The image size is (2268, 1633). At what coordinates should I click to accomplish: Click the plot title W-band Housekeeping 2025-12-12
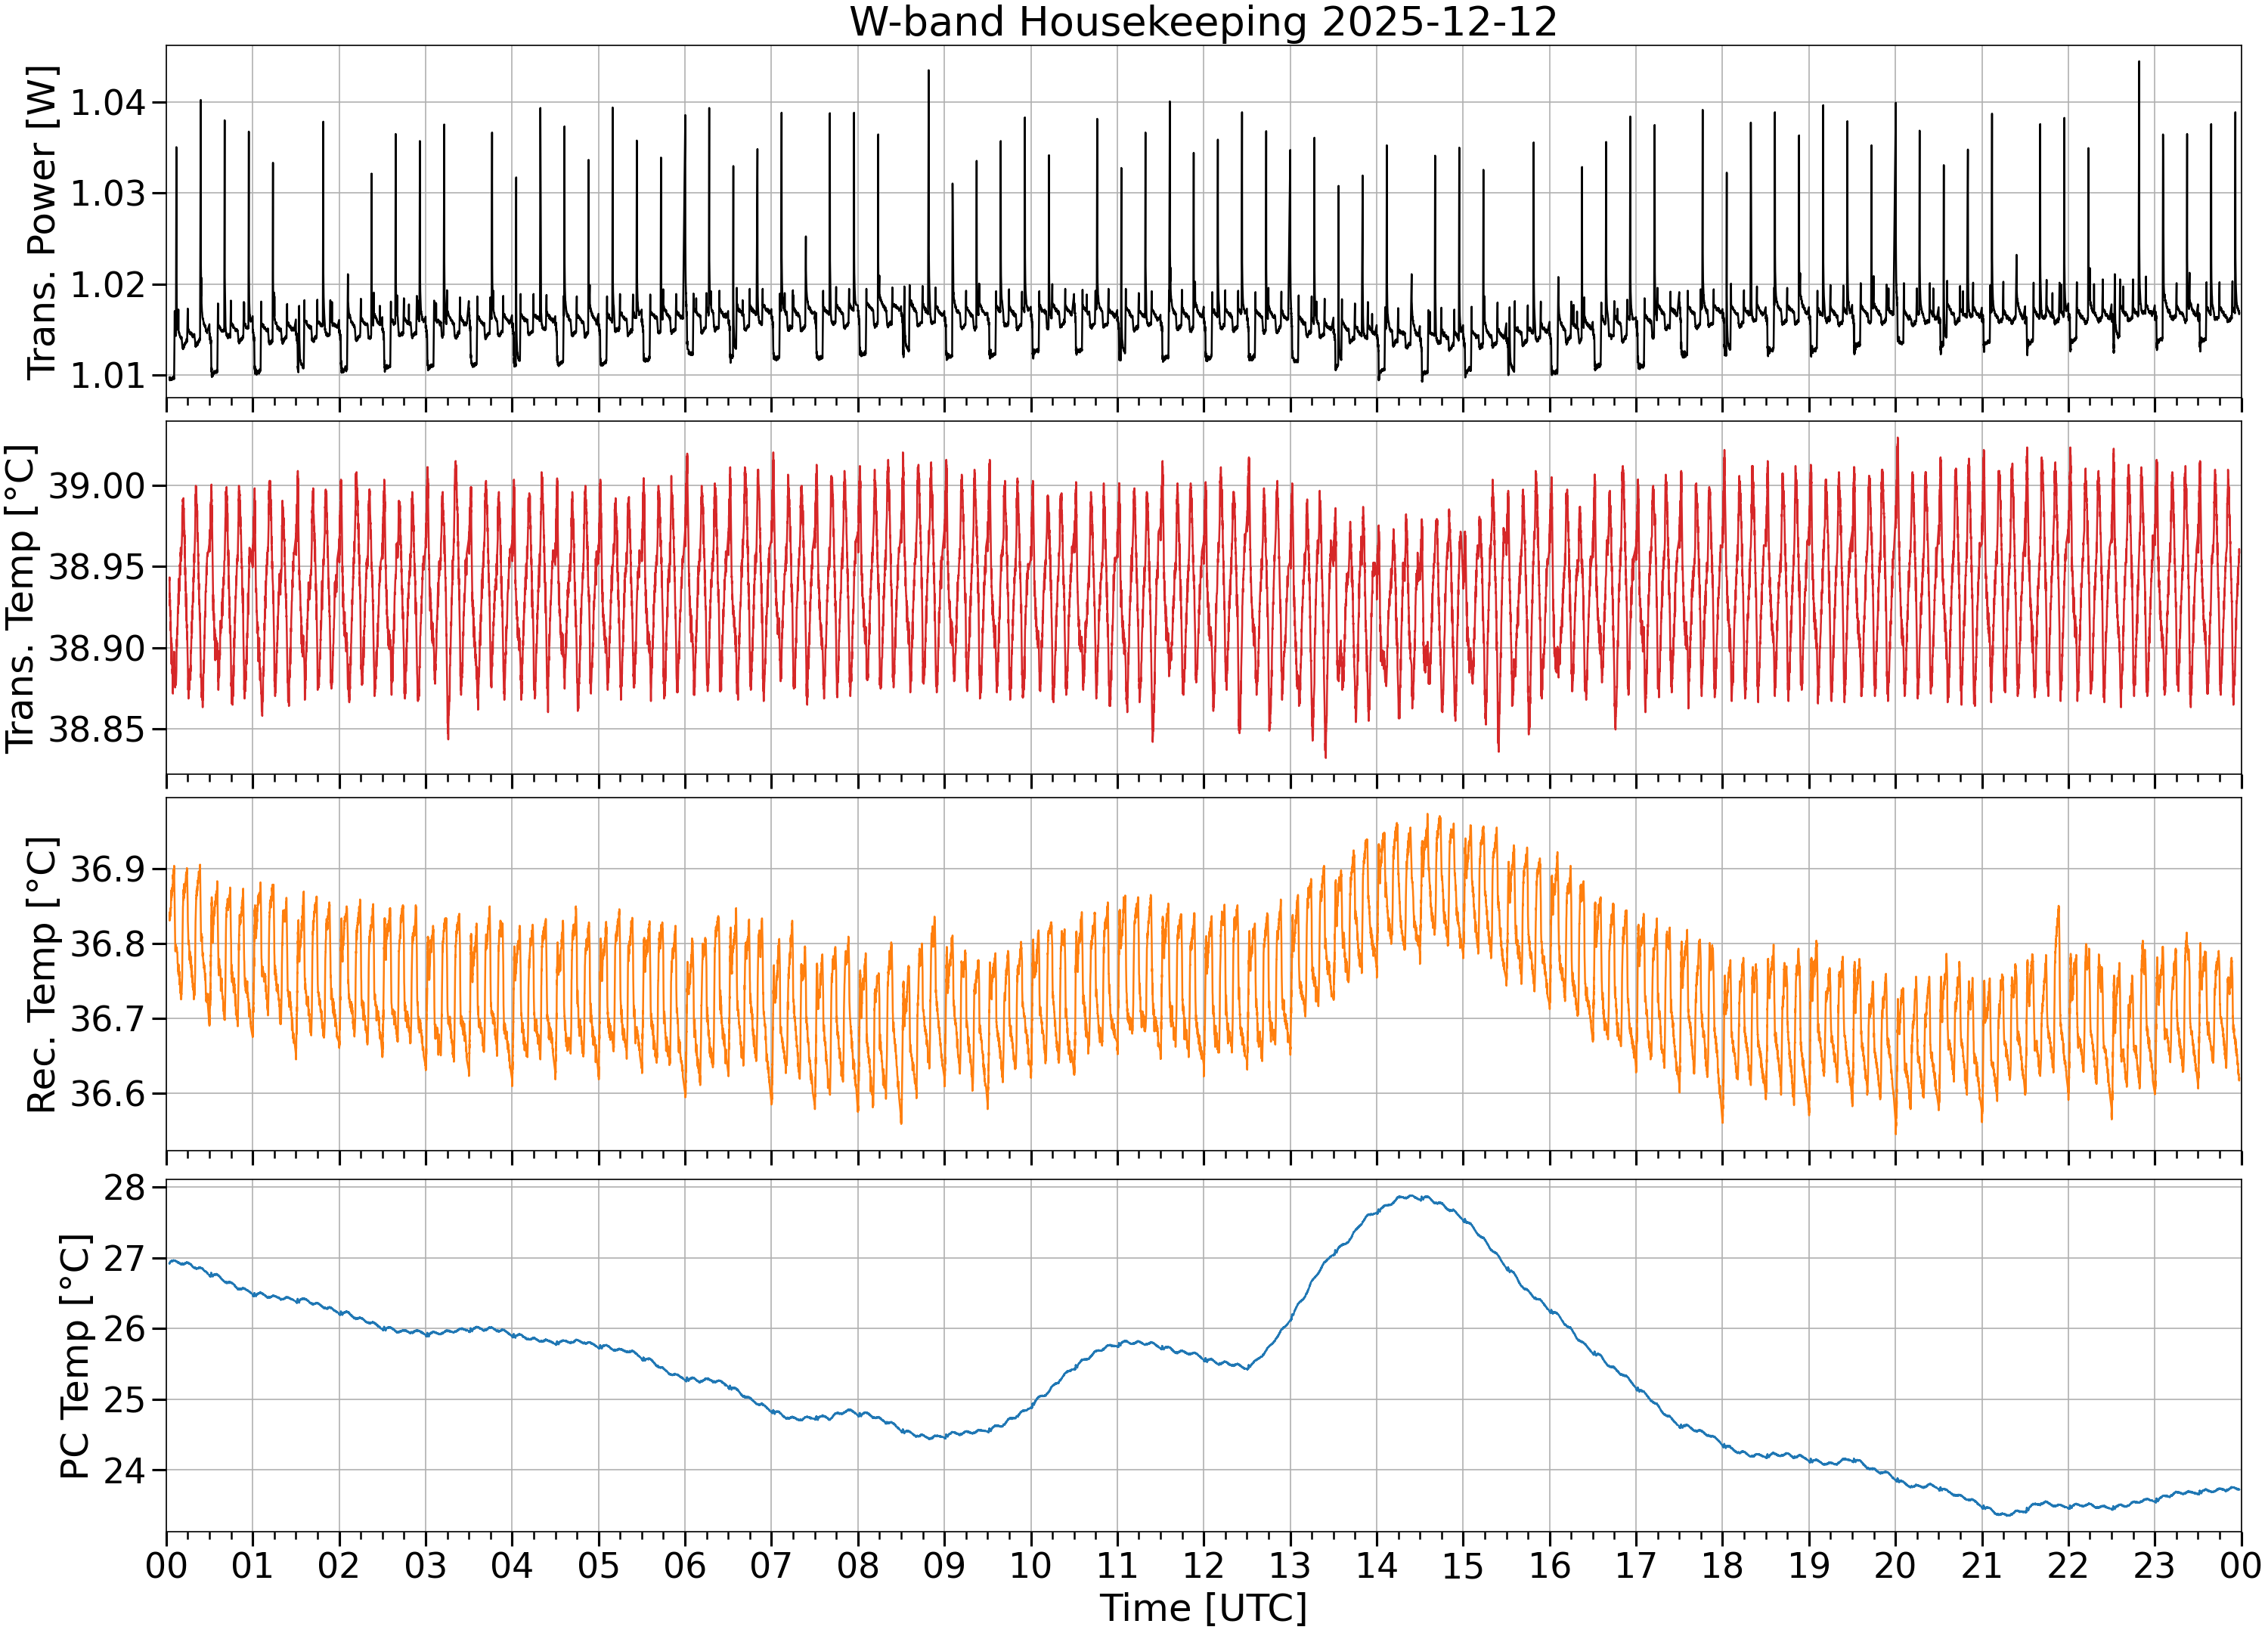point(1203,22)
